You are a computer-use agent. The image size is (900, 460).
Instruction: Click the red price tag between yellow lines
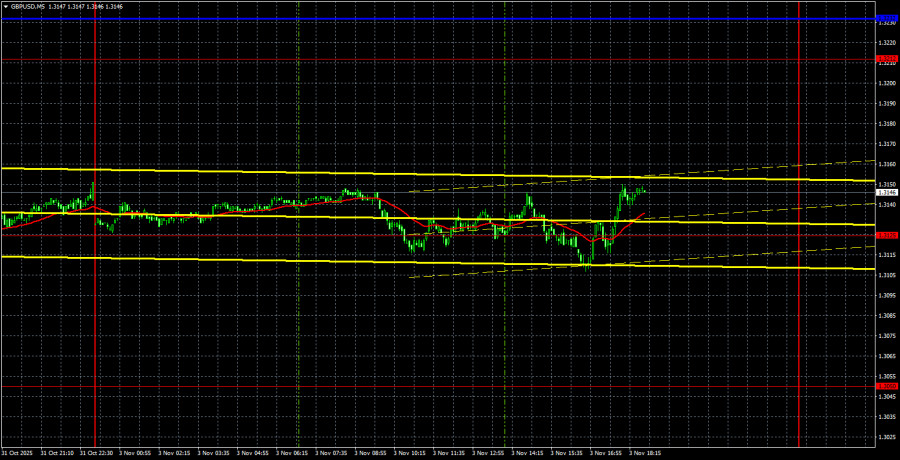886,236
